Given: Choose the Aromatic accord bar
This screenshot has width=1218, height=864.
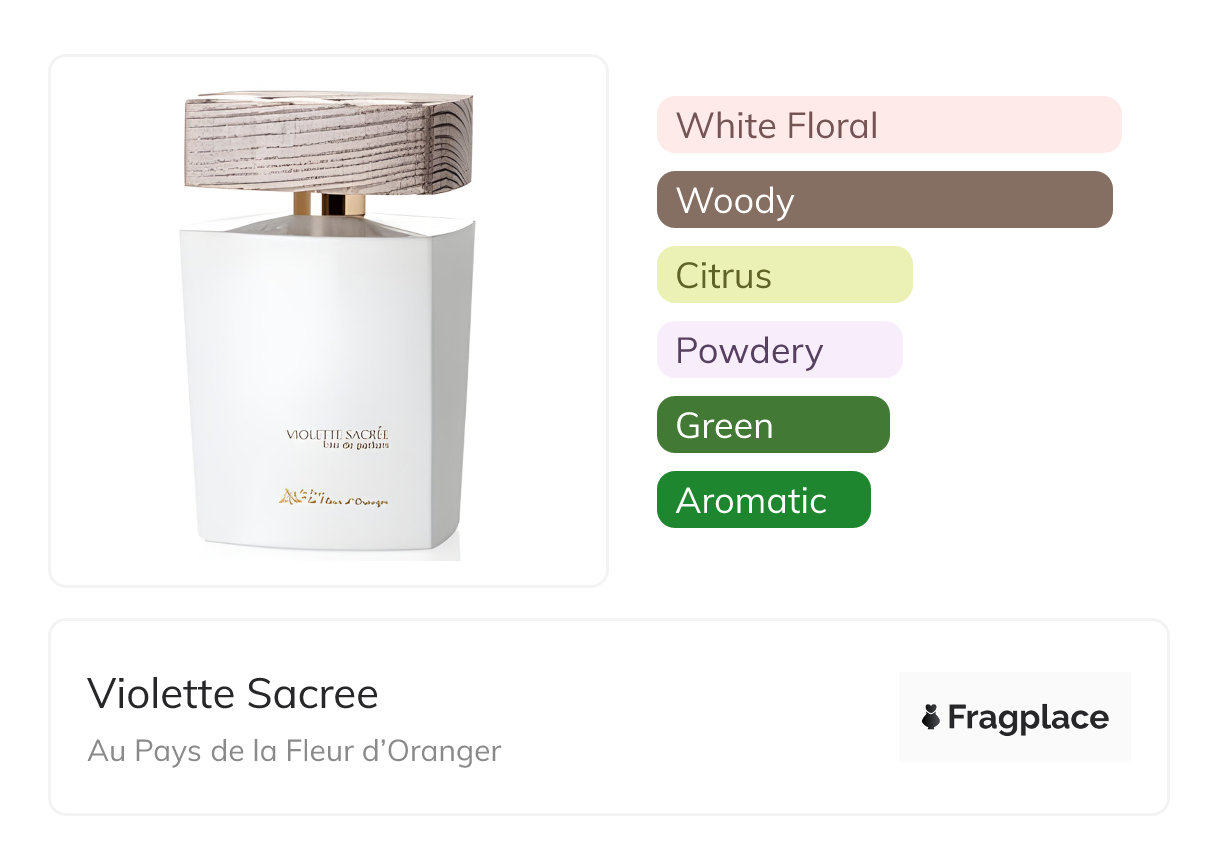Looking at the screenshot, I should coord(764,500).
